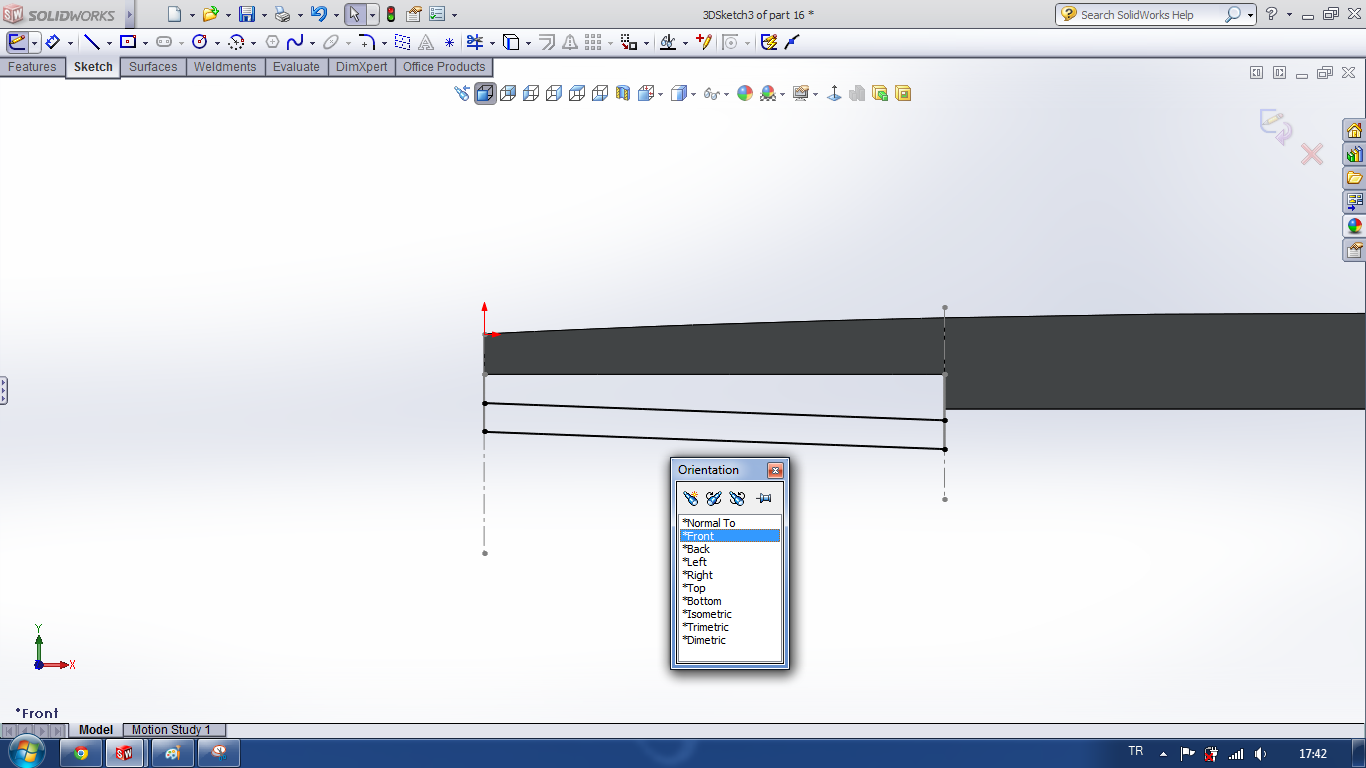Click the Save icon in top toolbar
Viewport: 1366px width, 768px height.
246,14
